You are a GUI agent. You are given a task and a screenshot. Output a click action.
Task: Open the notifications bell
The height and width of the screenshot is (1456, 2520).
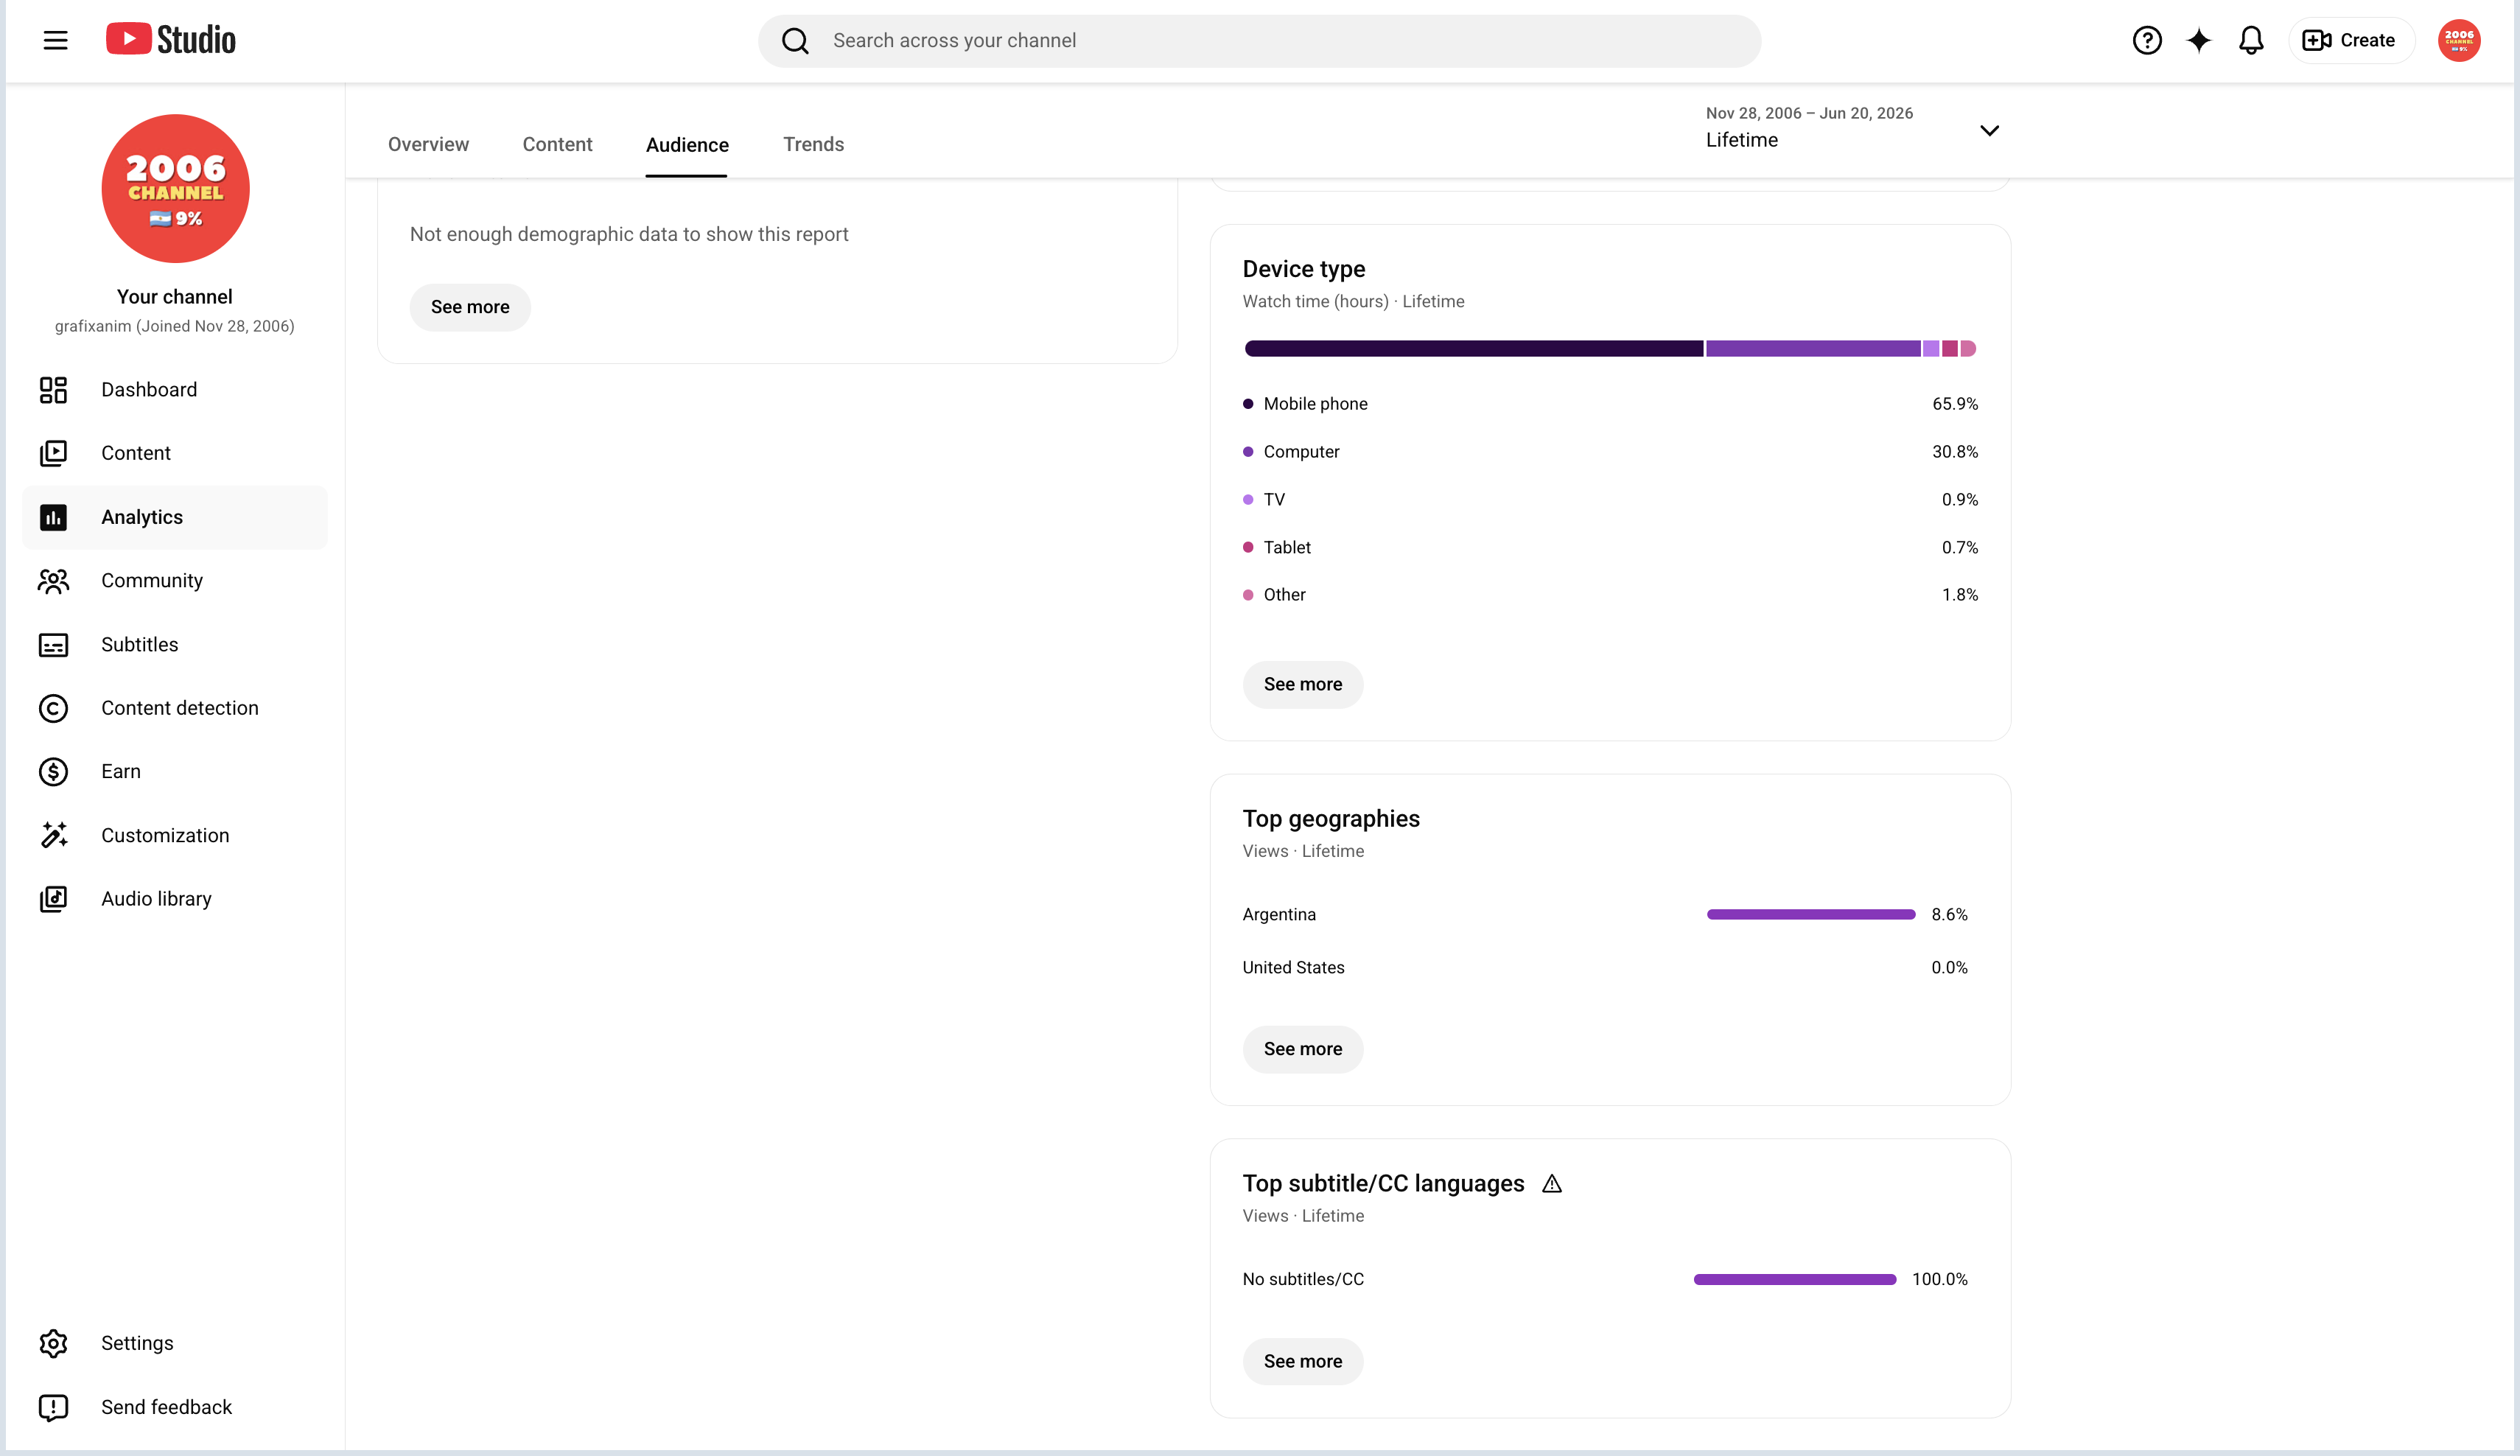(x=2250, y=40)
